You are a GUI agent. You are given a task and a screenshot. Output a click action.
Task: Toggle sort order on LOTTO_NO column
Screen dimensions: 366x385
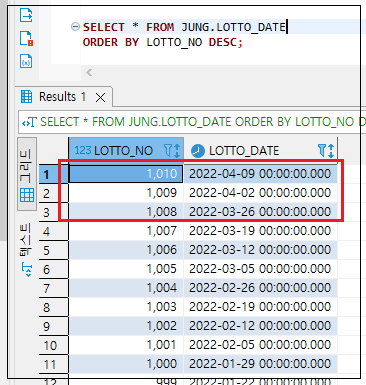(x=177, y=151)
